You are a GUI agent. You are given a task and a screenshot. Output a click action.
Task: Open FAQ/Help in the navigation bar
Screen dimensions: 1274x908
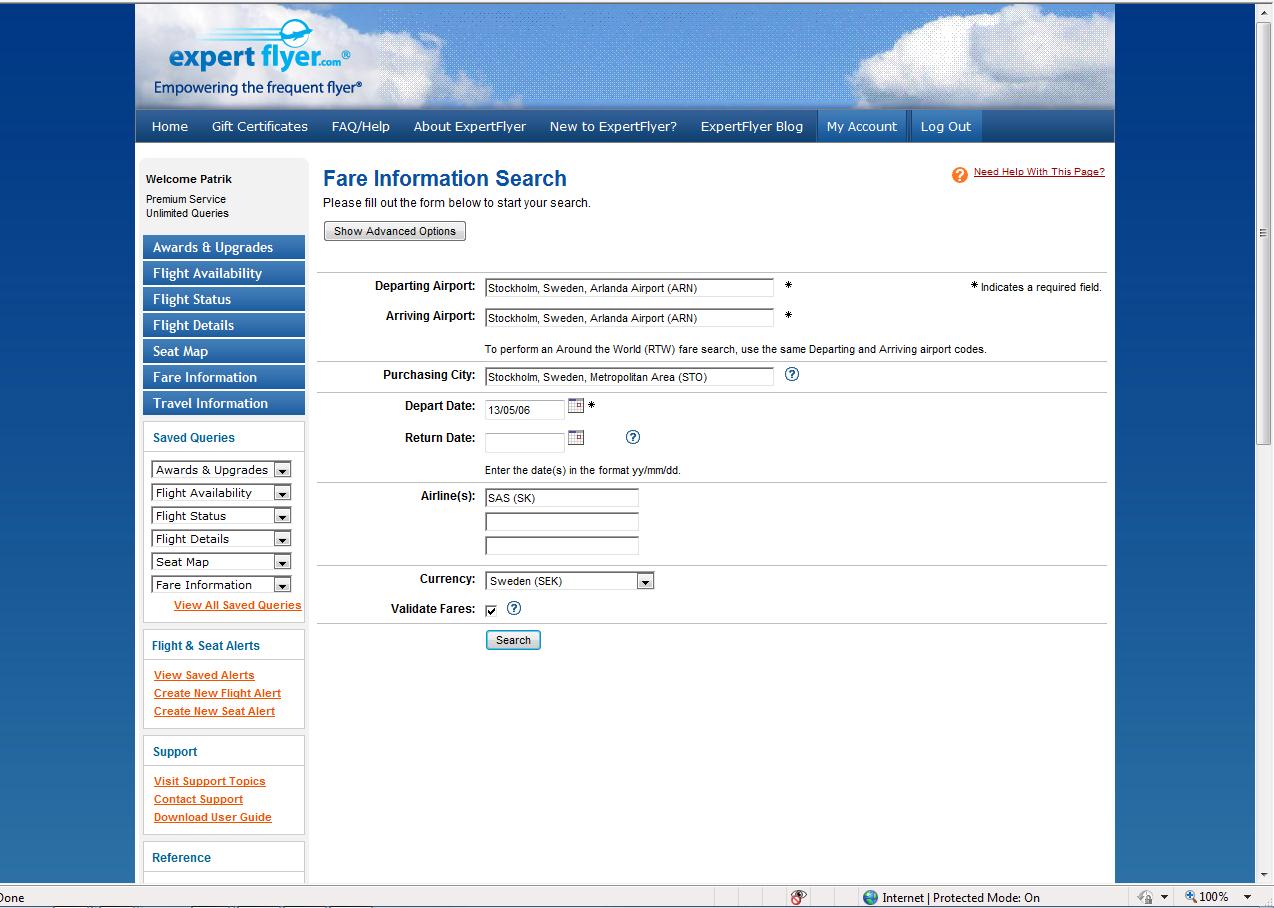pos(360,127)
